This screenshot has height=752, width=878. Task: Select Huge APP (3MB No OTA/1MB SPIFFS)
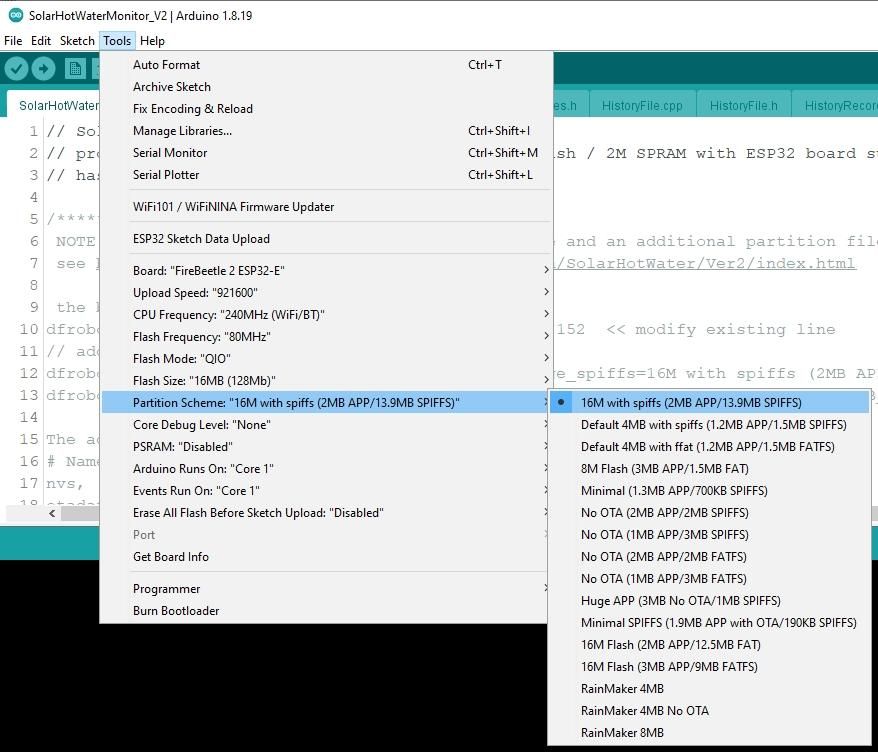click(709, 601)
